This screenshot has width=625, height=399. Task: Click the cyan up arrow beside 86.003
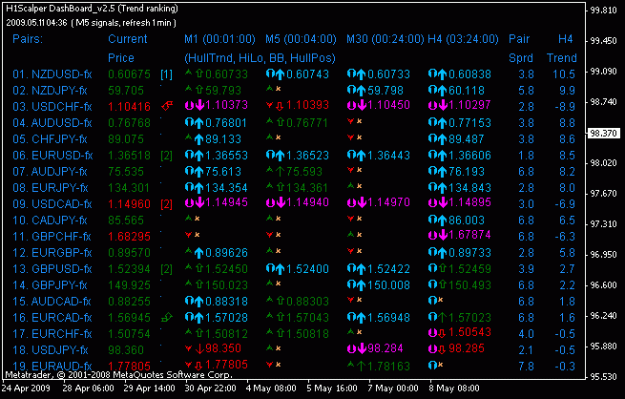[442, 220]
